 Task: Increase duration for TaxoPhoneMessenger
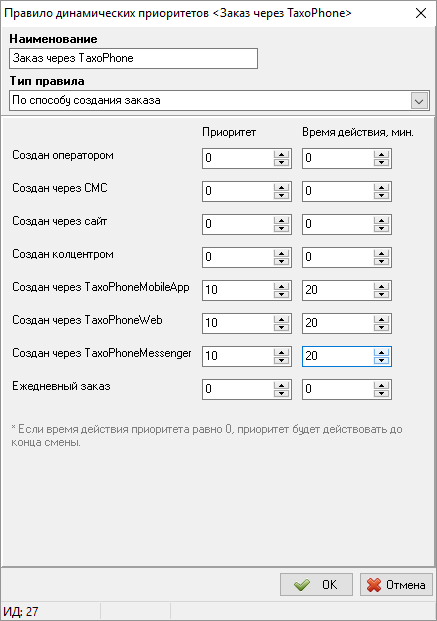click(382, 352)
